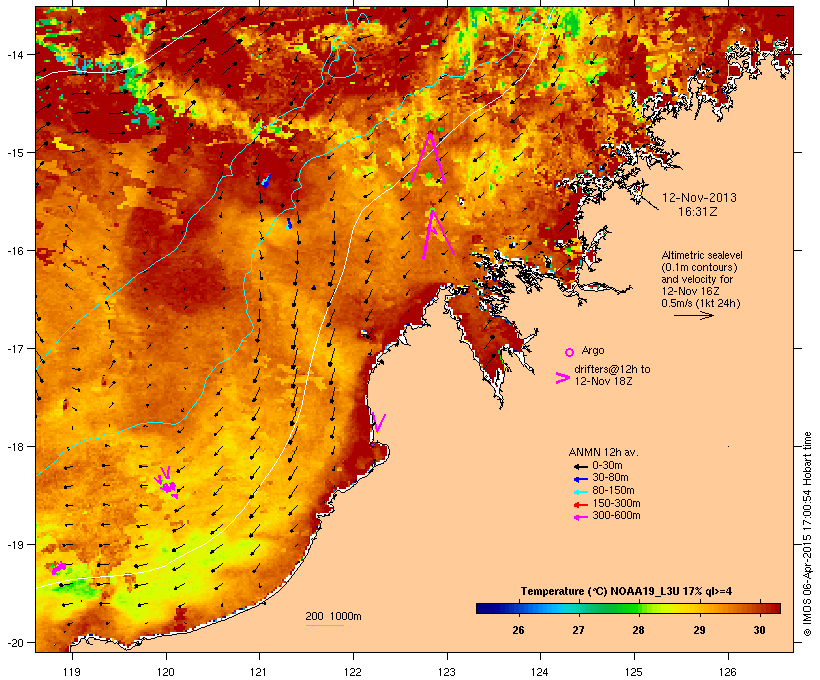820x680 pixels.
Task: Click the Argo legend label
Action: pyautogui.click(x=593, y=350)
